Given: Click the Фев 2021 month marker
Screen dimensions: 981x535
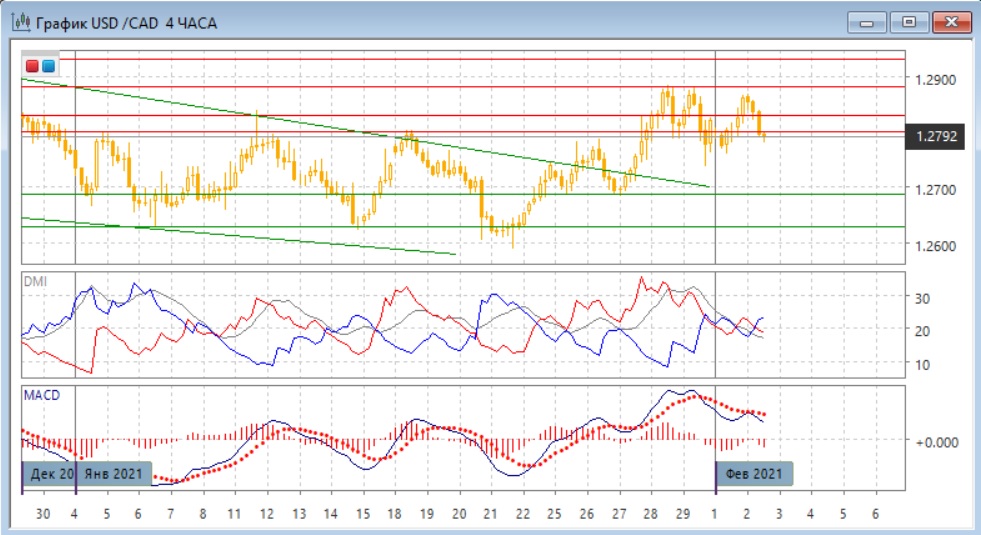Looking at the screenshot, I should tap(754, 473).
